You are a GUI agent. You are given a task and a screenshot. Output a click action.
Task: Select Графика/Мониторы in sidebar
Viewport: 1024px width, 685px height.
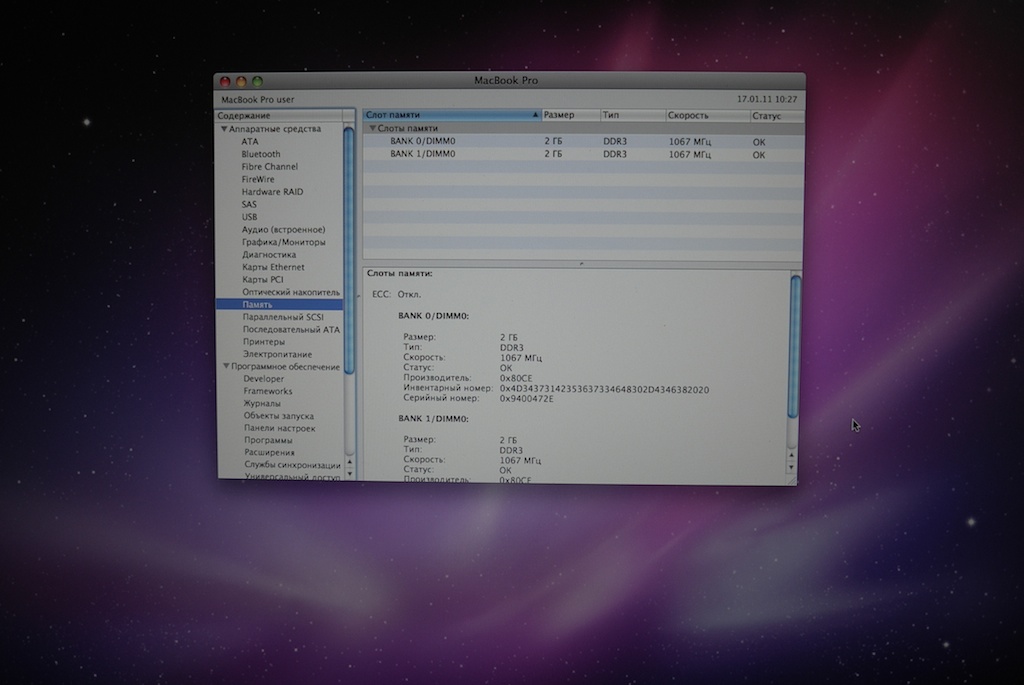(x=283, y=242)
